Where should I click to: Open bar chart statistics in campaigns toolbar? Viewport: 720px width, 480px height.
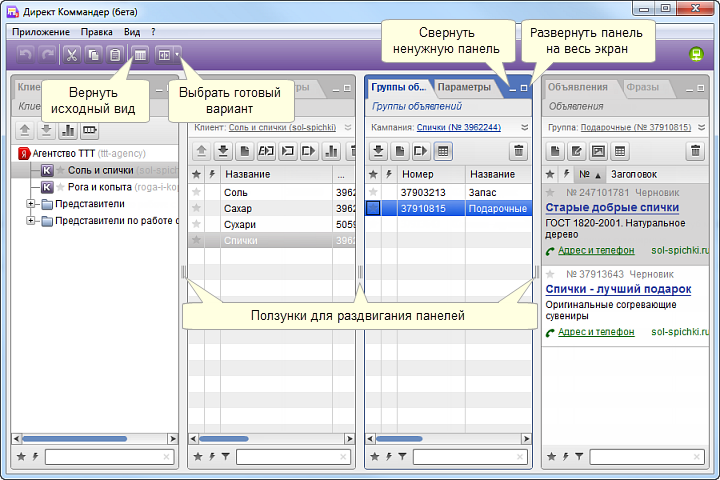click(x=331, y=151)
